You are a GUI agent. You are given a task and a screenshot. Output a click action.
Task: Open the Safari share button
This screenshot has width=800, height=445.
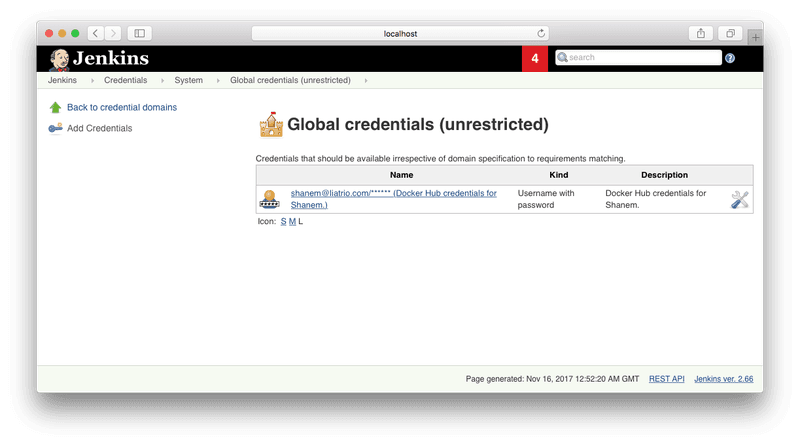coord(701,33)
